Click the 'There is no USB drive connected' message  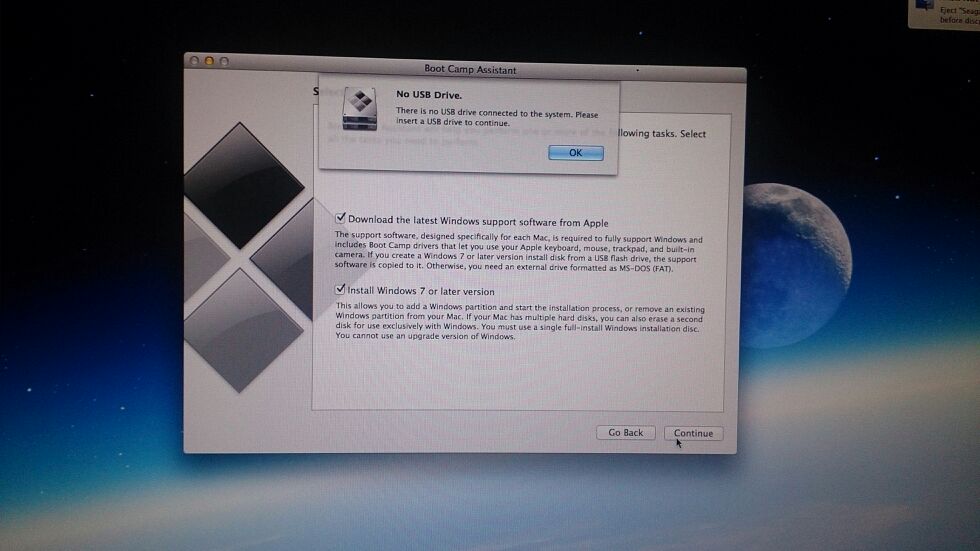pyautogui.click(x=497, y=118)
